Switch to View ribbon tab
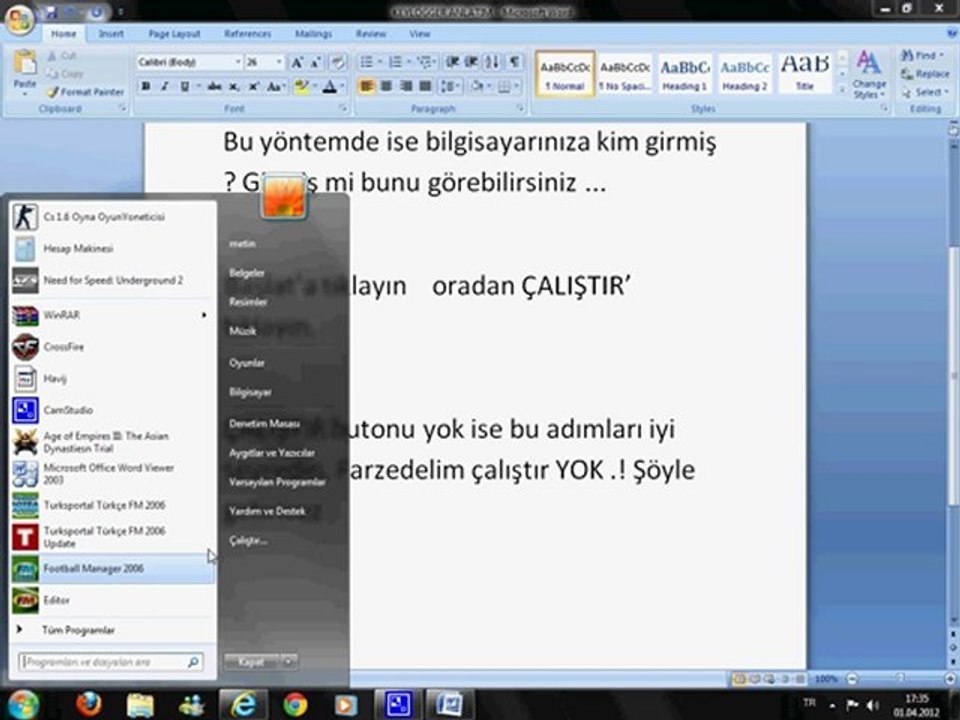The image size is (960, 720). [x=419, y=34]
